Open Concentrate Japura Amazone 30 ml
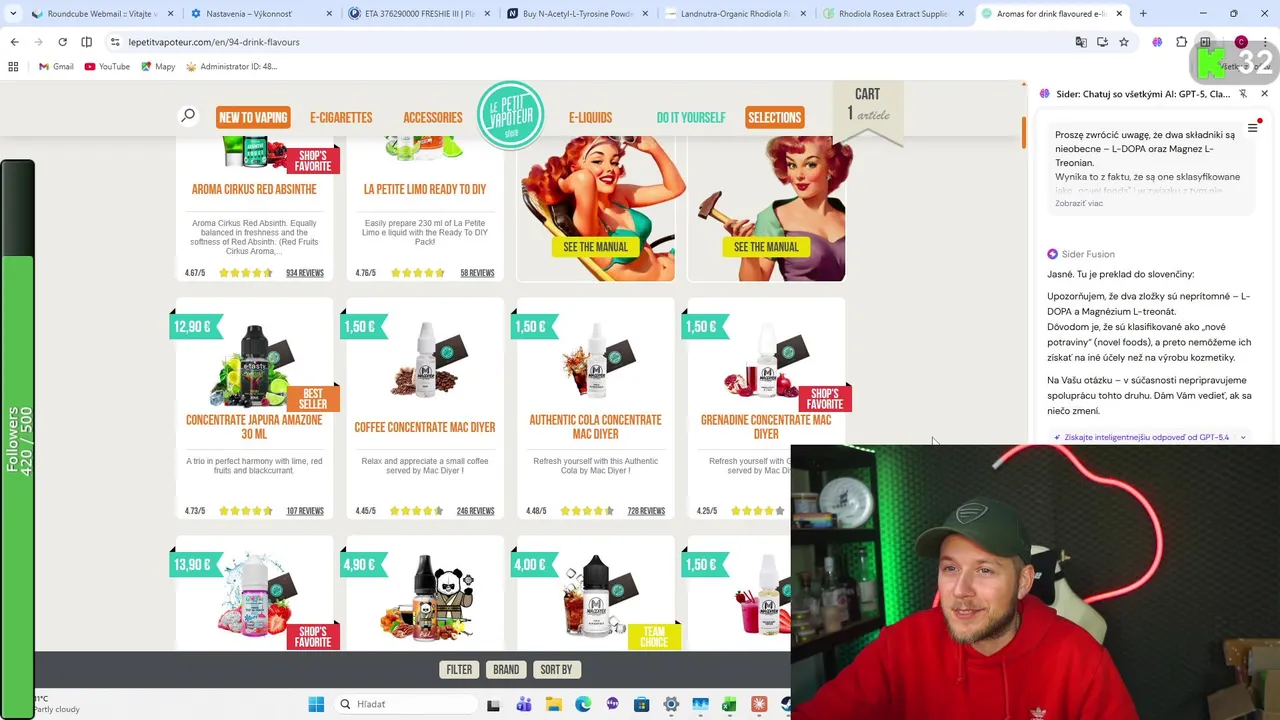 (254, 427)
